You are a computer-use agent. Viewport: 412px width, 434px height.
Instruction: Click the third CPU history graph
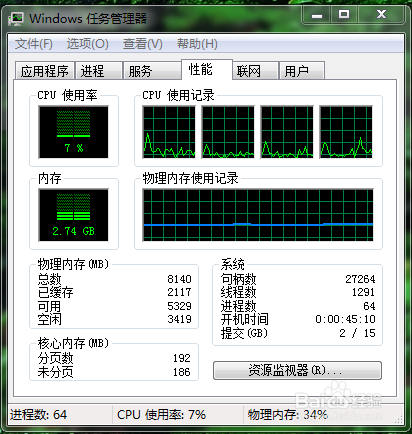click(287, 132)
